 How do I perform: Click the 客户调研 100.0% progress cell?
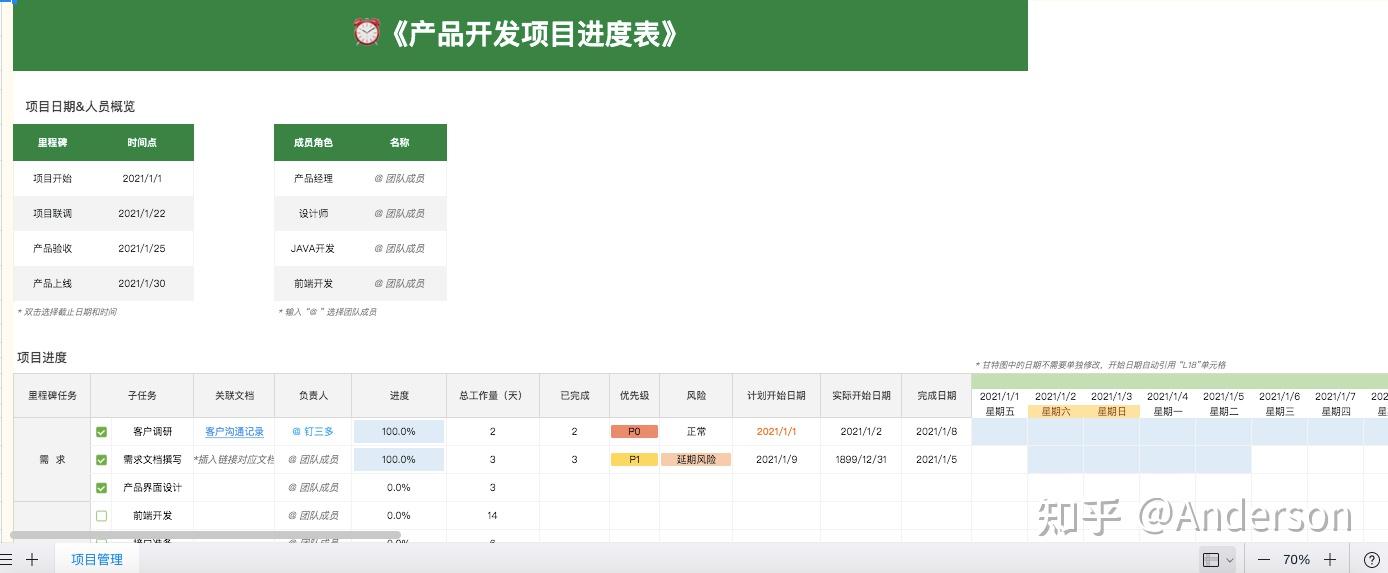pos(399,432)
